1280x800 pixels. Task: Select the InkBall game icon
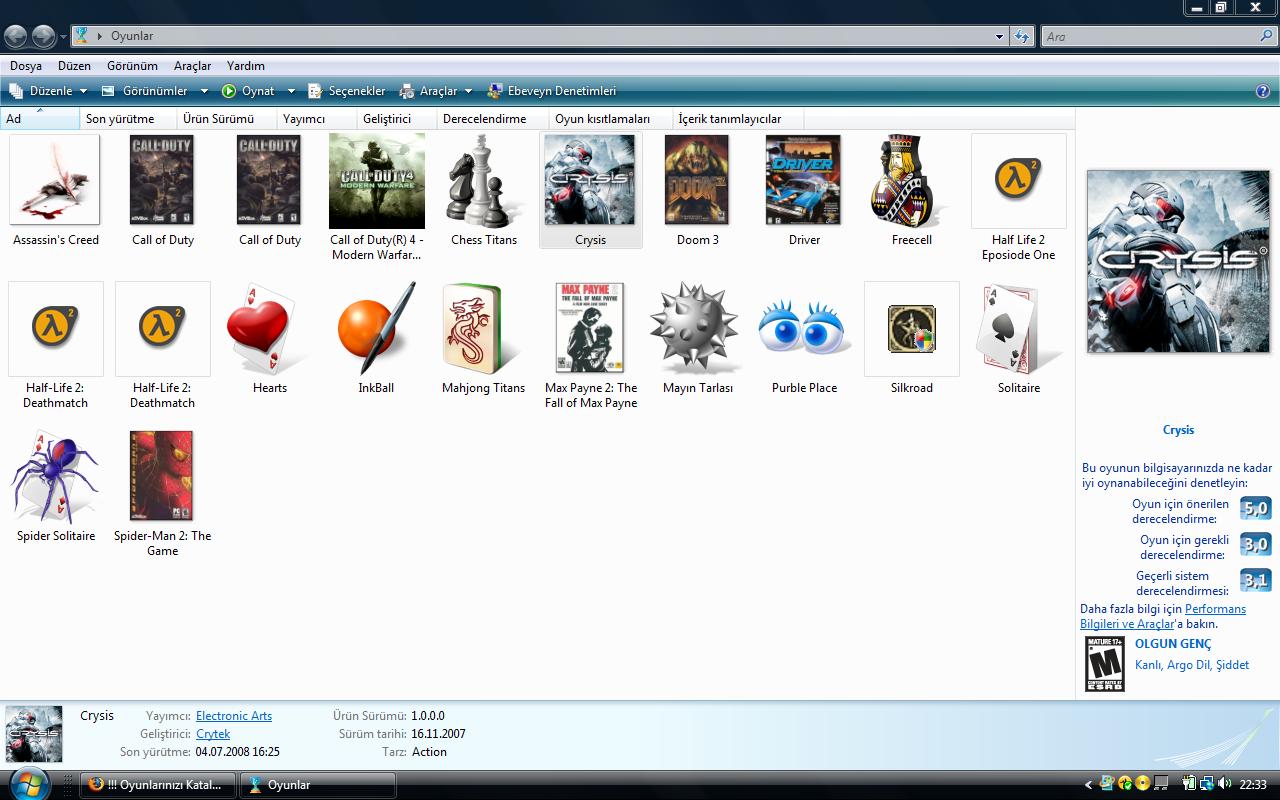pyautogui.click(x=376, y=329)
